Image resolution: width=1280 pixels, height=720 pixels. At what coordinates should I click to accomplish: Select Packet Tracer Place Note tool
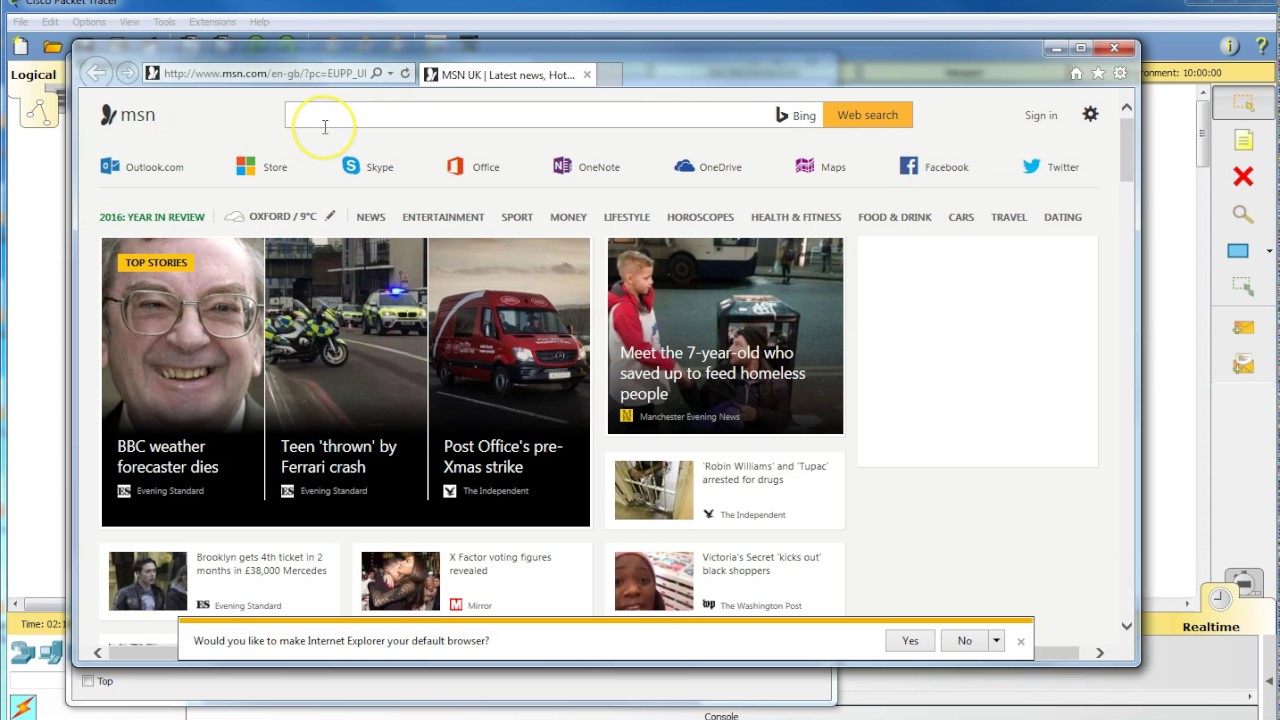1243,140
